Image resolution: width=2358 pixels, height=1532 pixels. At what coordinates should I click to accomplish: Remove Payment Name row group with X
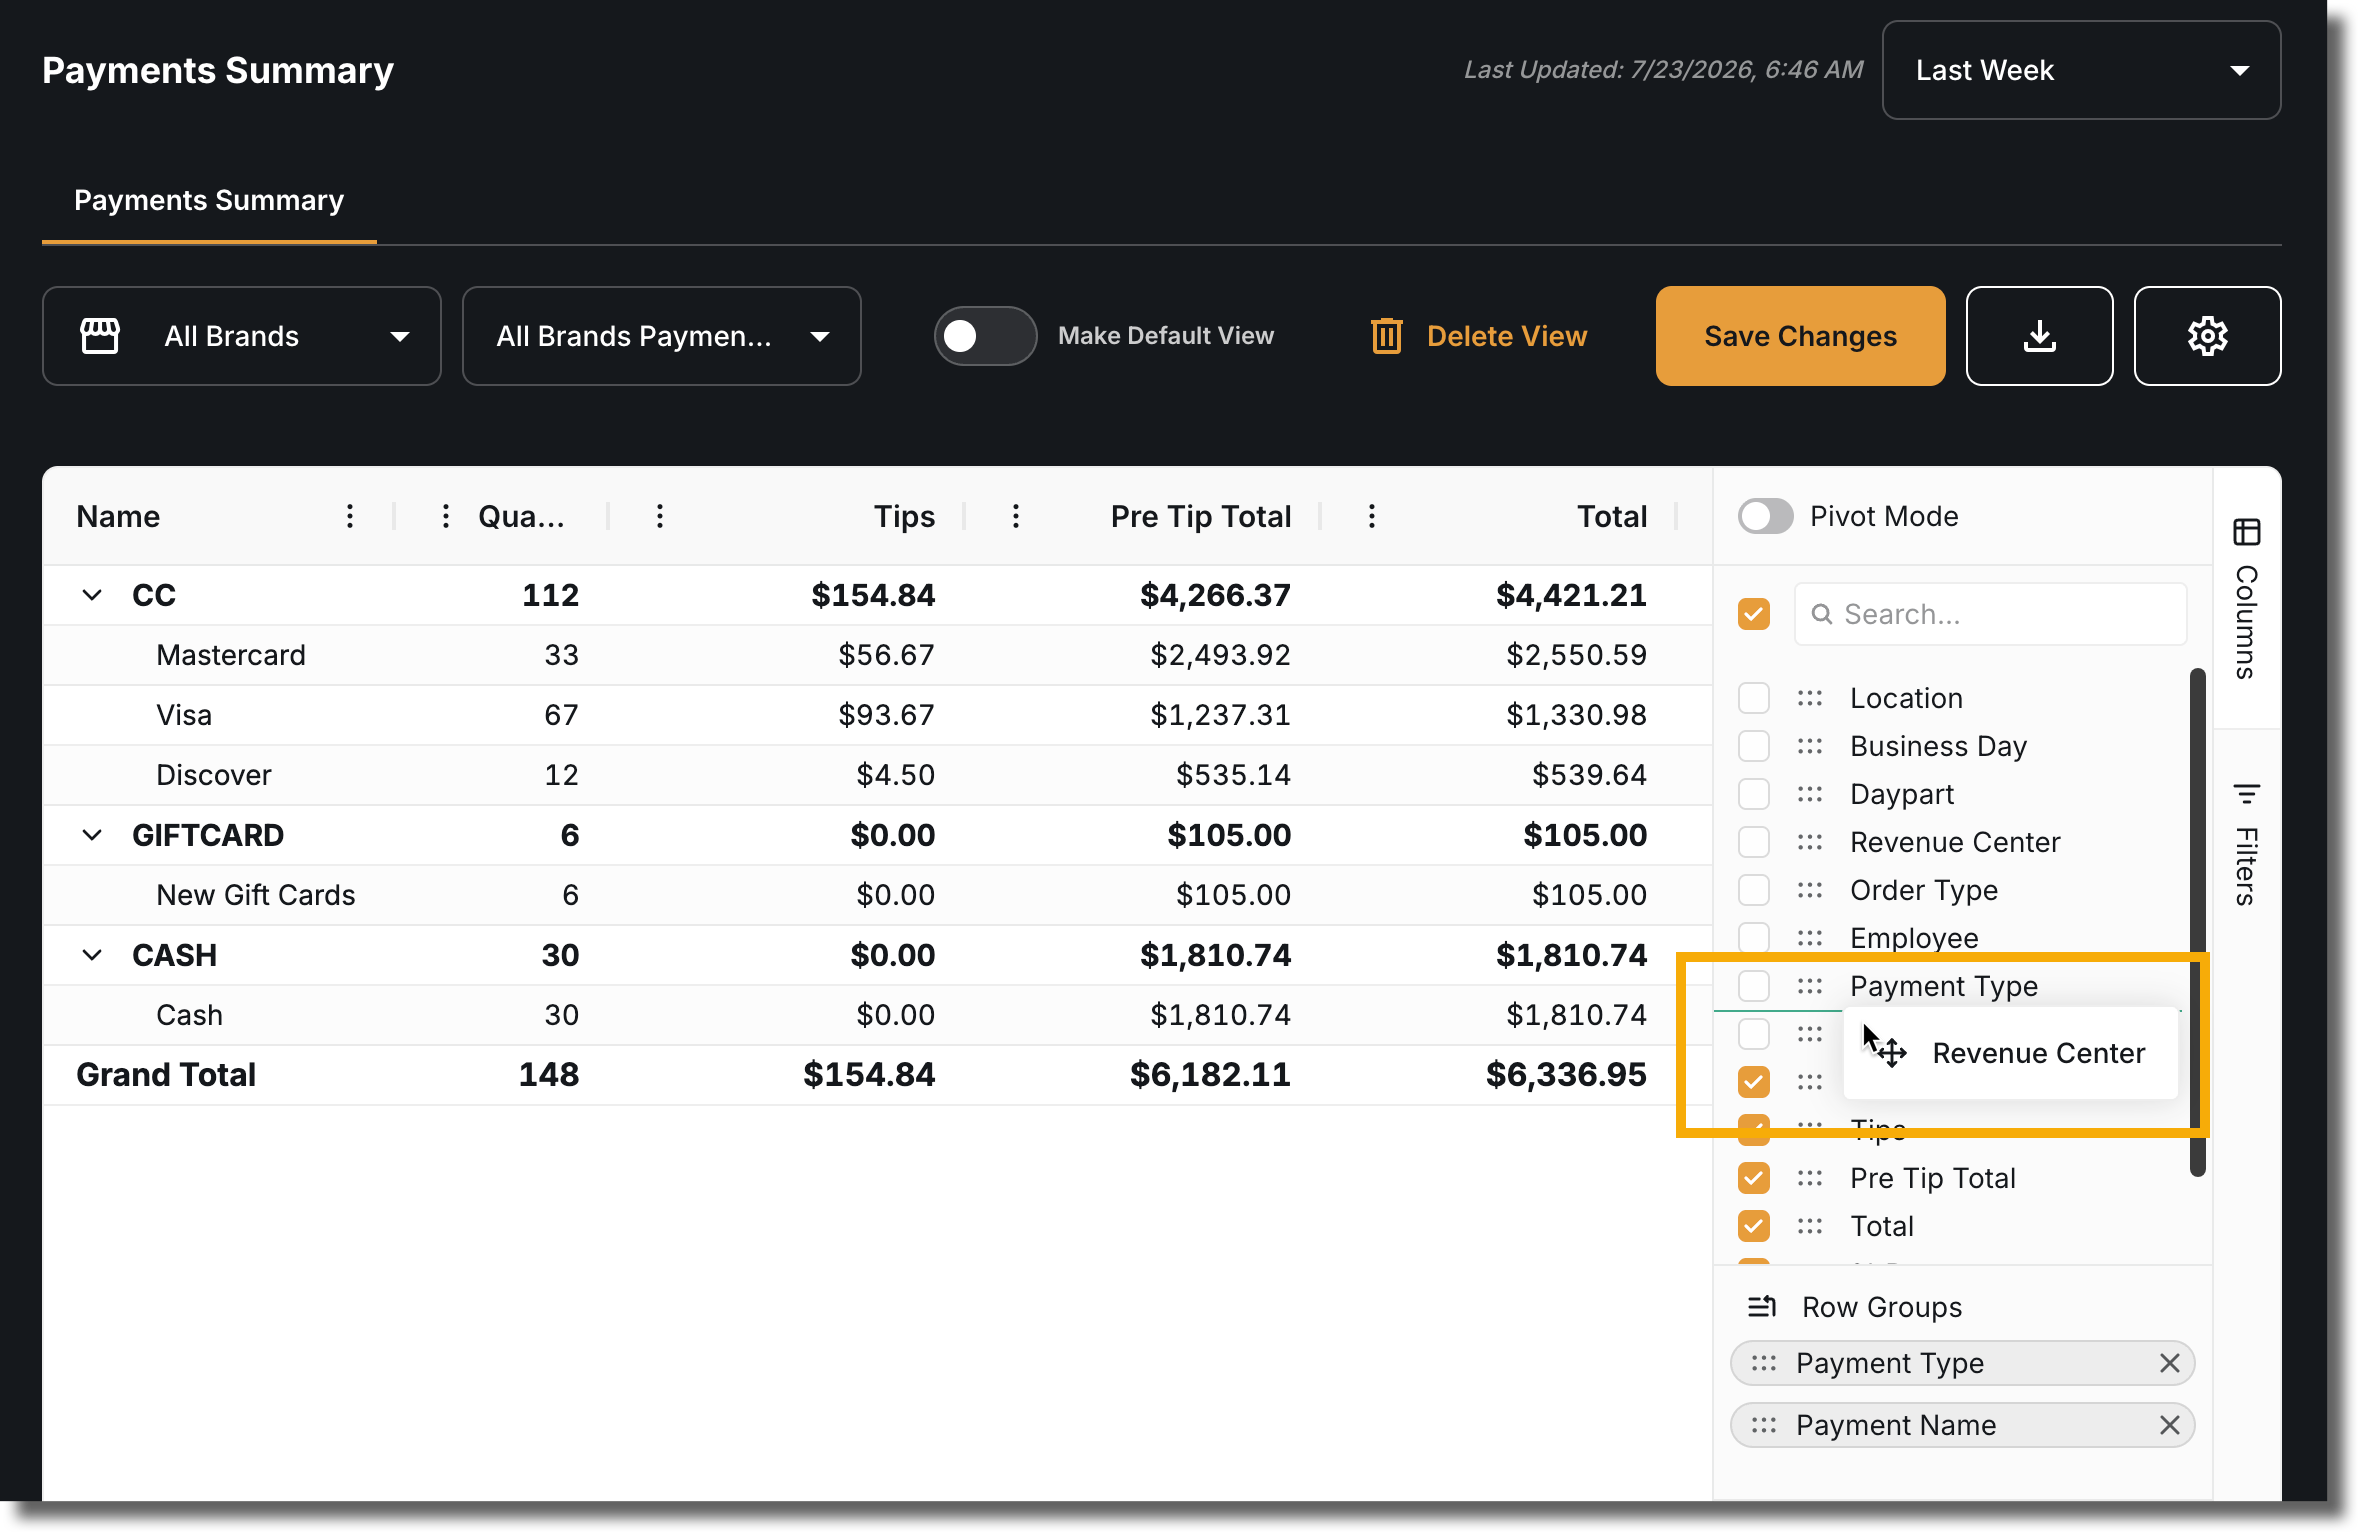[2169, 1425]
